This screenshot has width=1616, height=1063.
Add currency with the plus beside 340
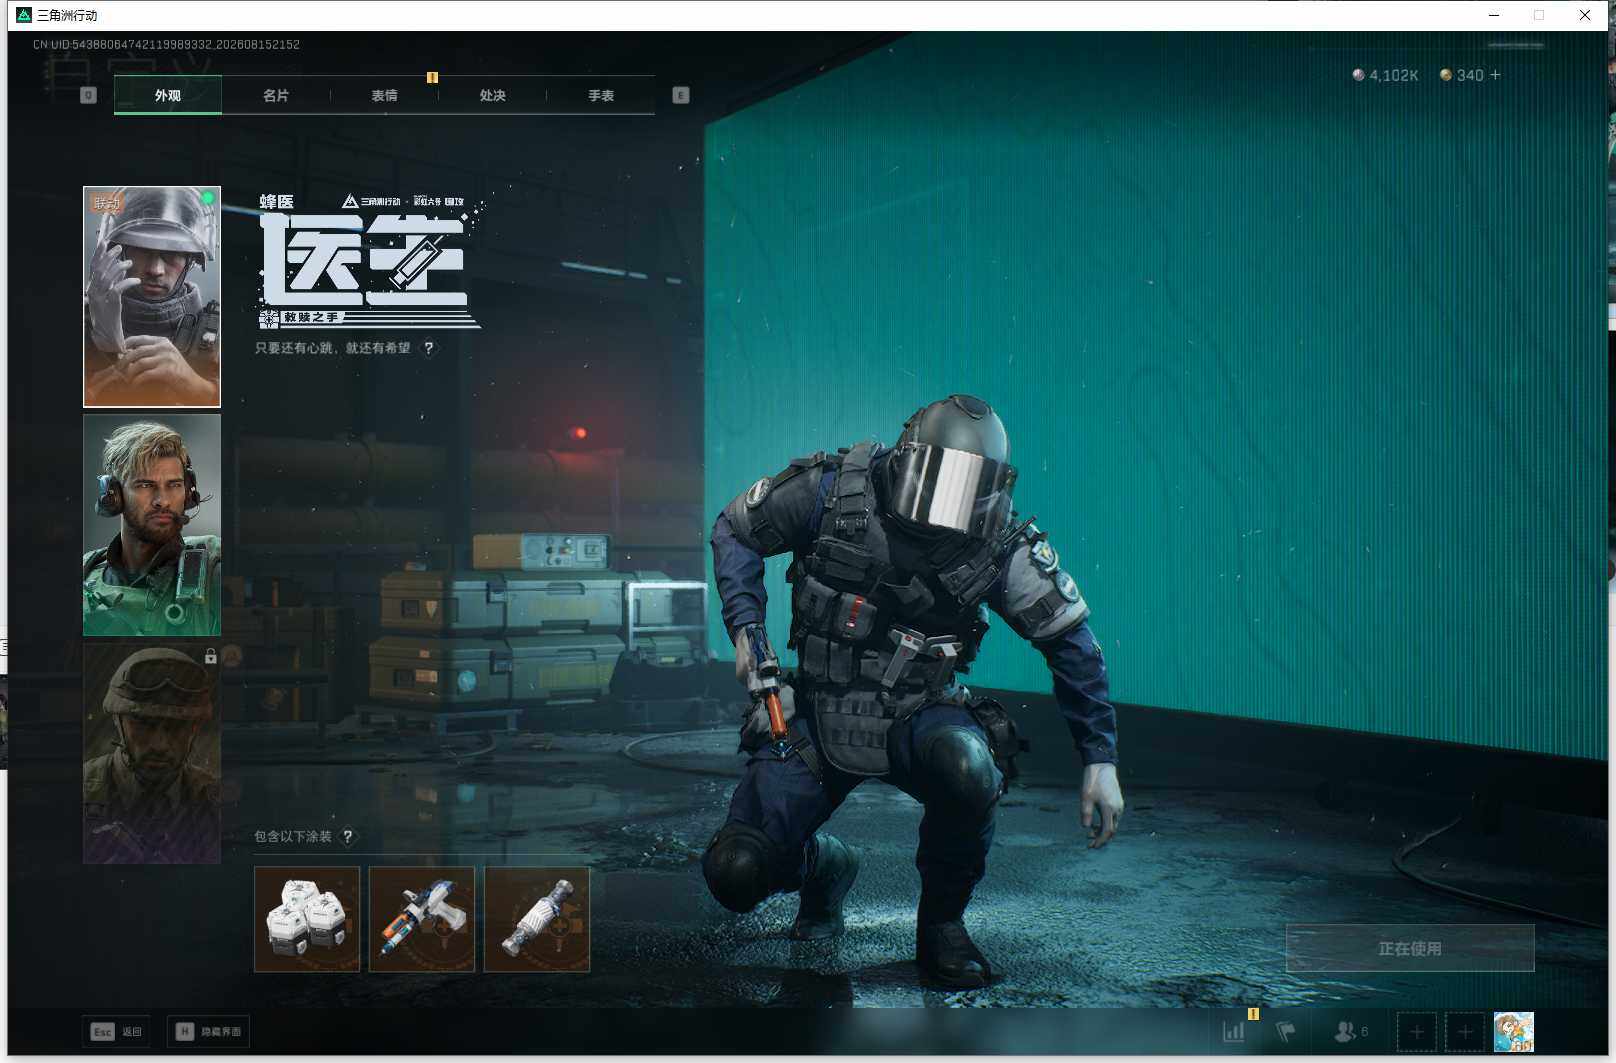tap(1495, 75)
